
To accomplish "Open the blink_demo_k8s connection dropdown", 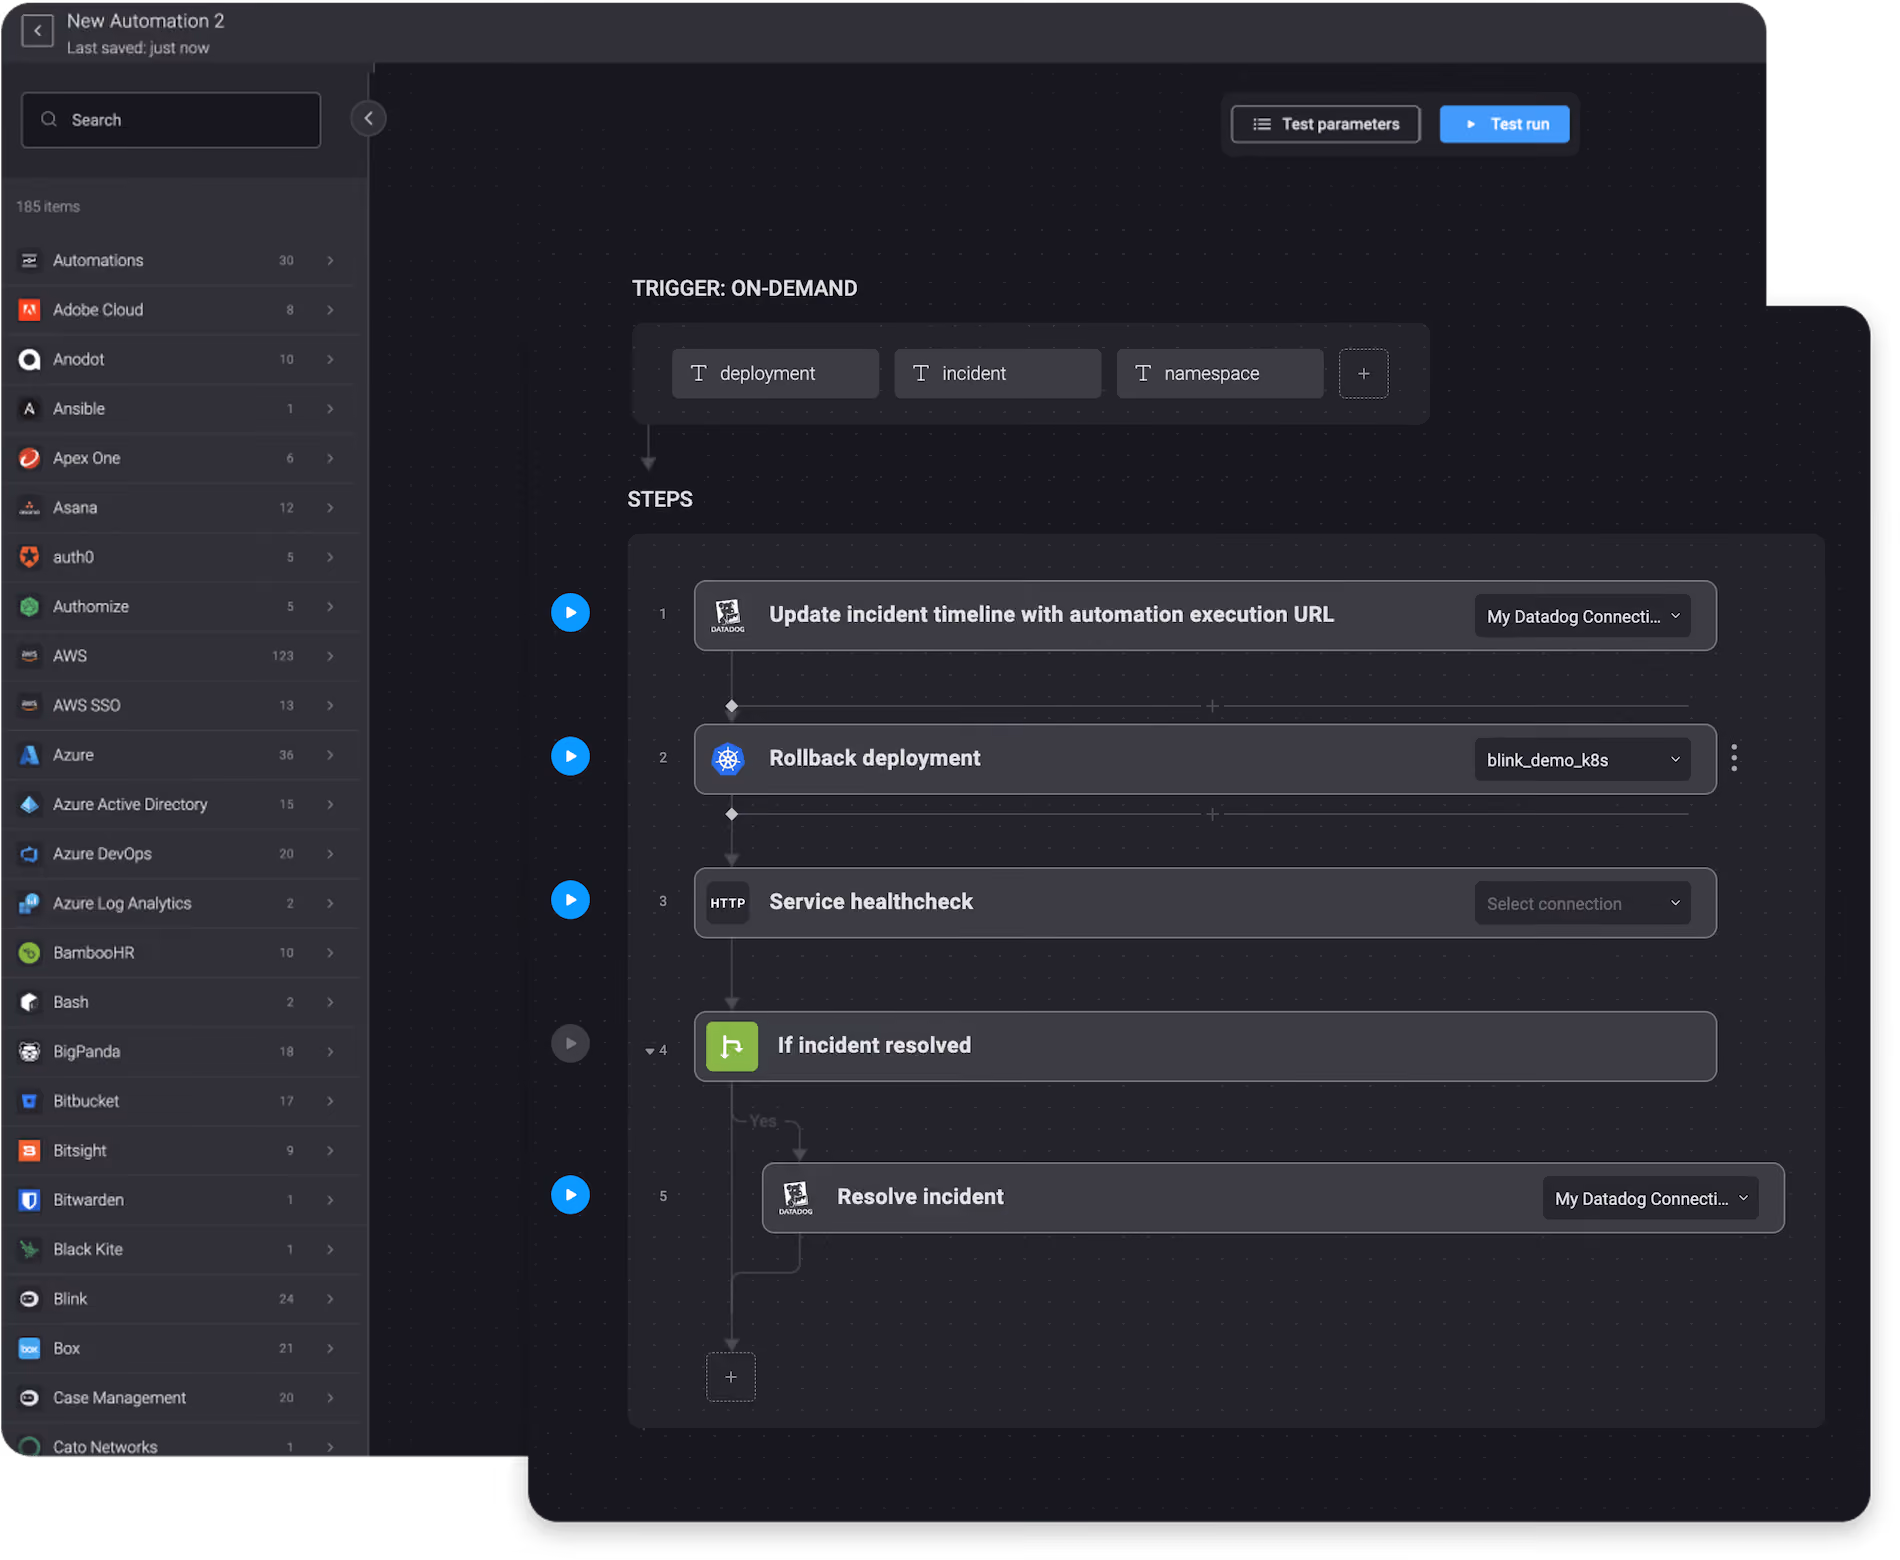I will (1582, 760).
